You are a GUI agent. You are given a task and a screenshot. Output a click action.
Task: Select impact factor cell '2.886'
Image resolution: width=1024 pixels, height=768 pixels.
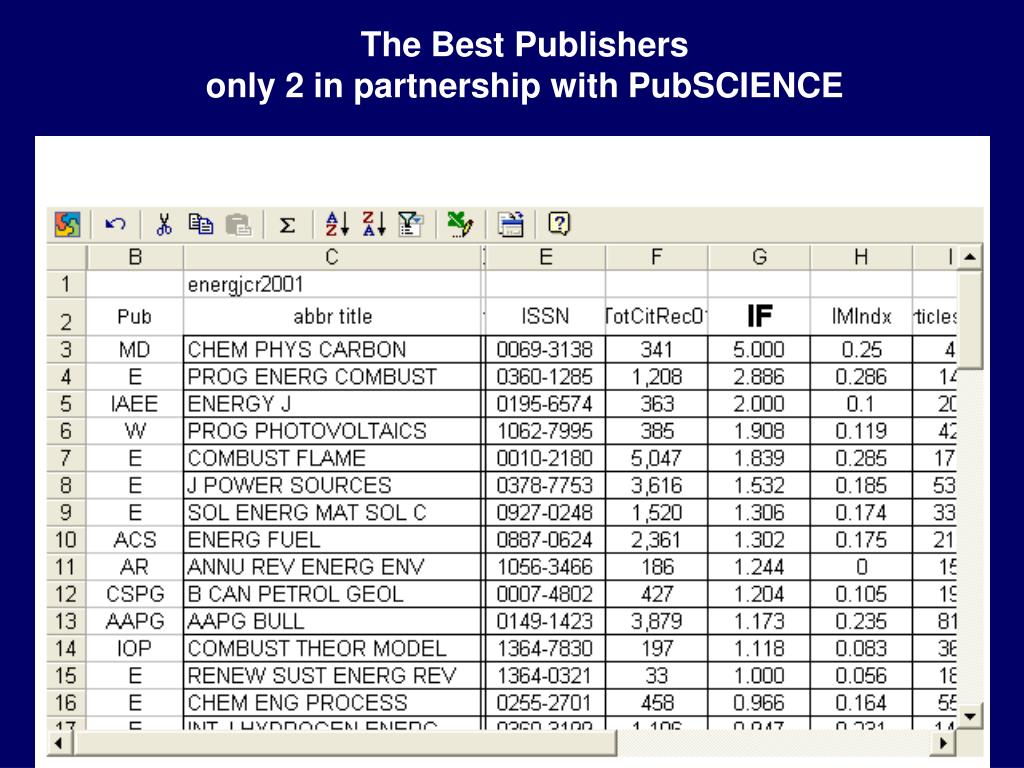click(x=760, y=377)
